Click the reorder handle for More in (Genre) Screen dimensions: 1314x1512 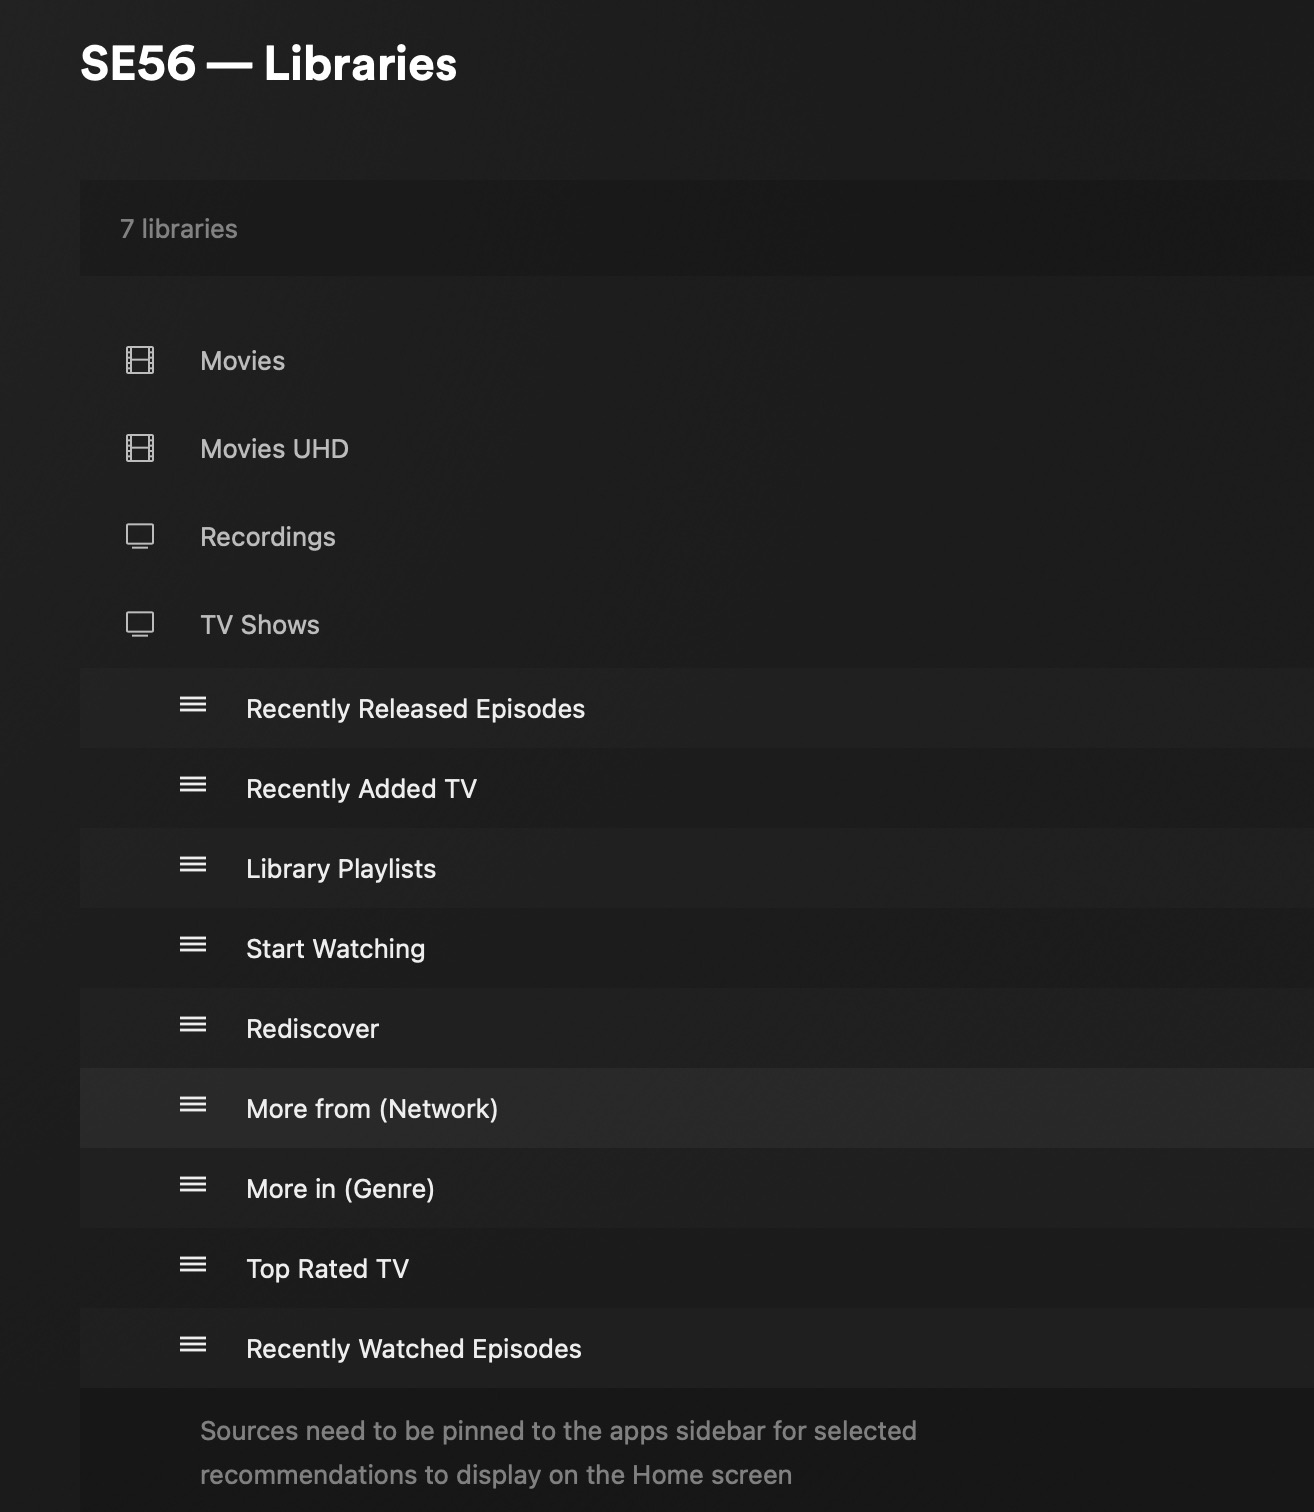(x=193, y=1185)
